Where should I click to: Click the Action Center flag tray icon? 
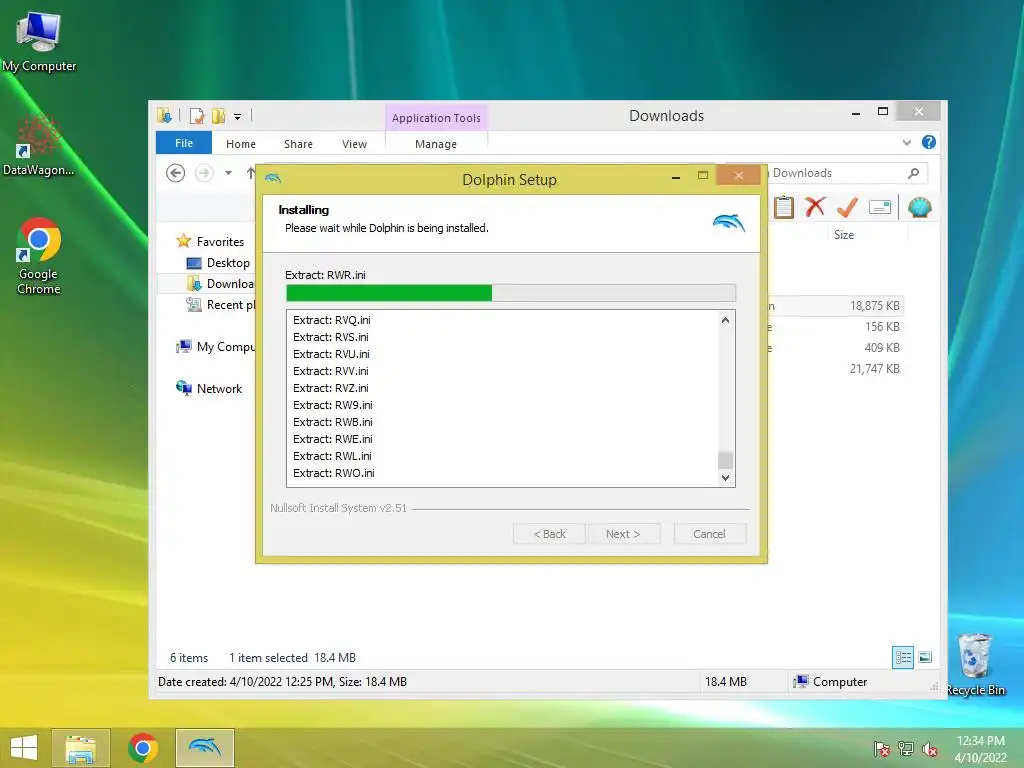(881, 748)
